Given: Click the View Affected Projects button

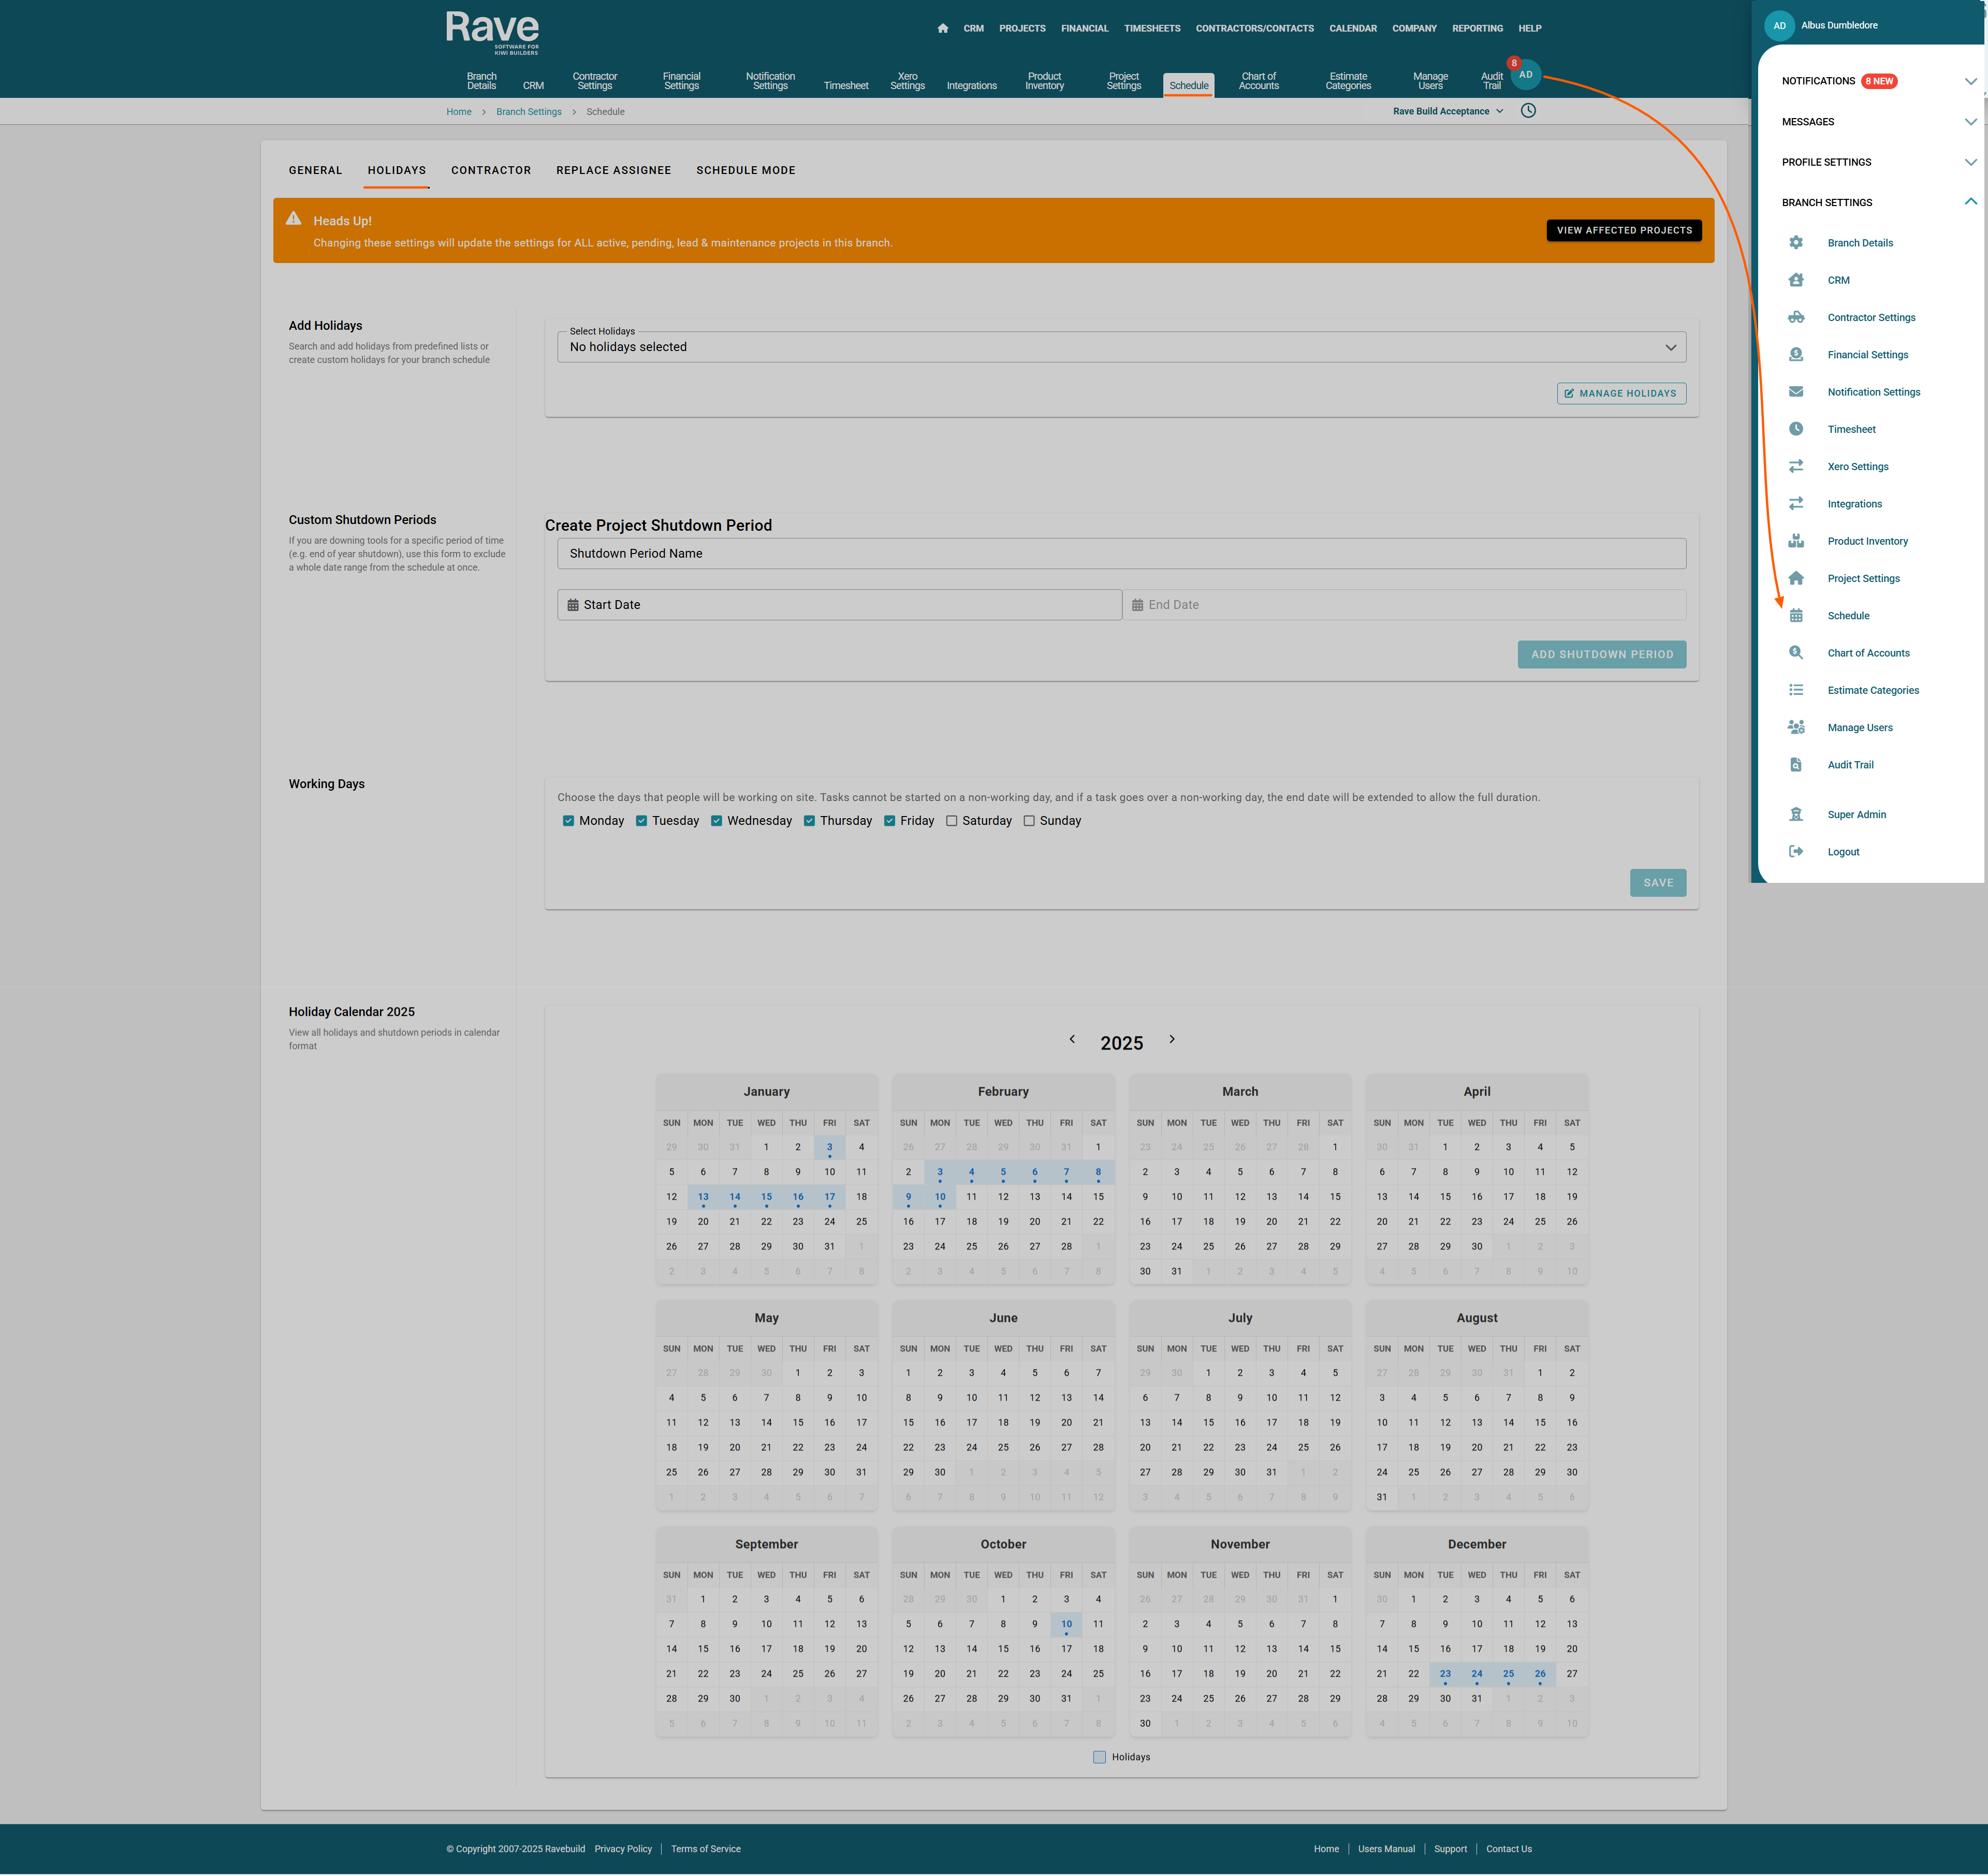Looking at the screenshot, I should click(1623, 230).
